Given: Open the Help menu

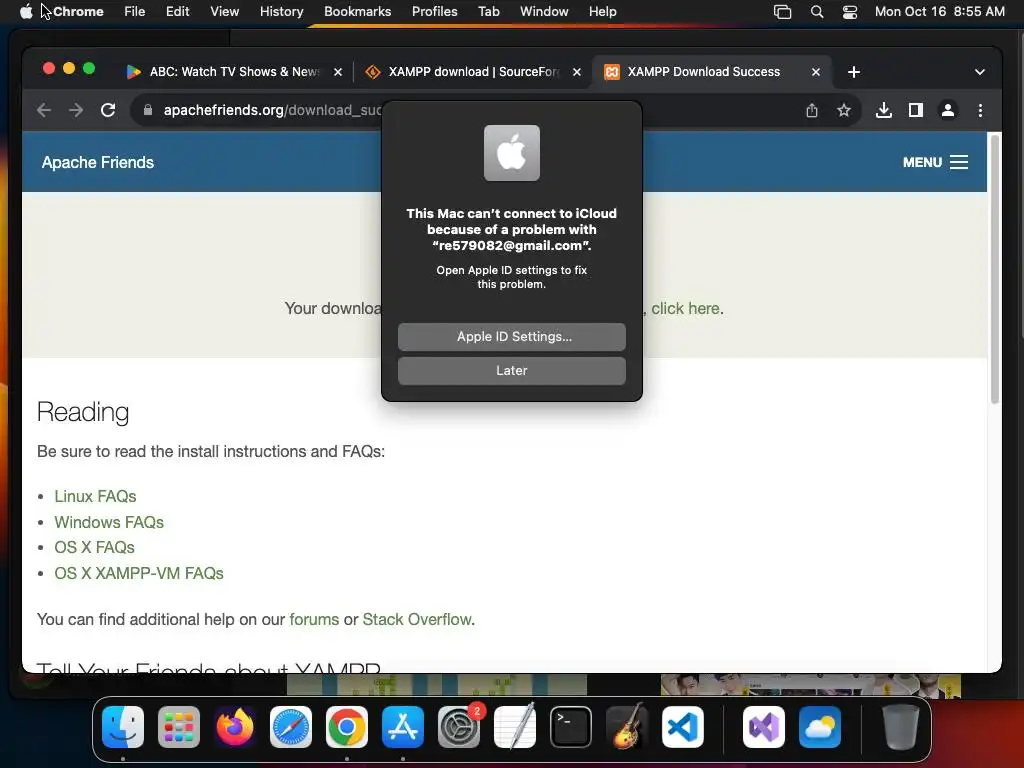Looking at the screenshot, I should click(602, 12).
